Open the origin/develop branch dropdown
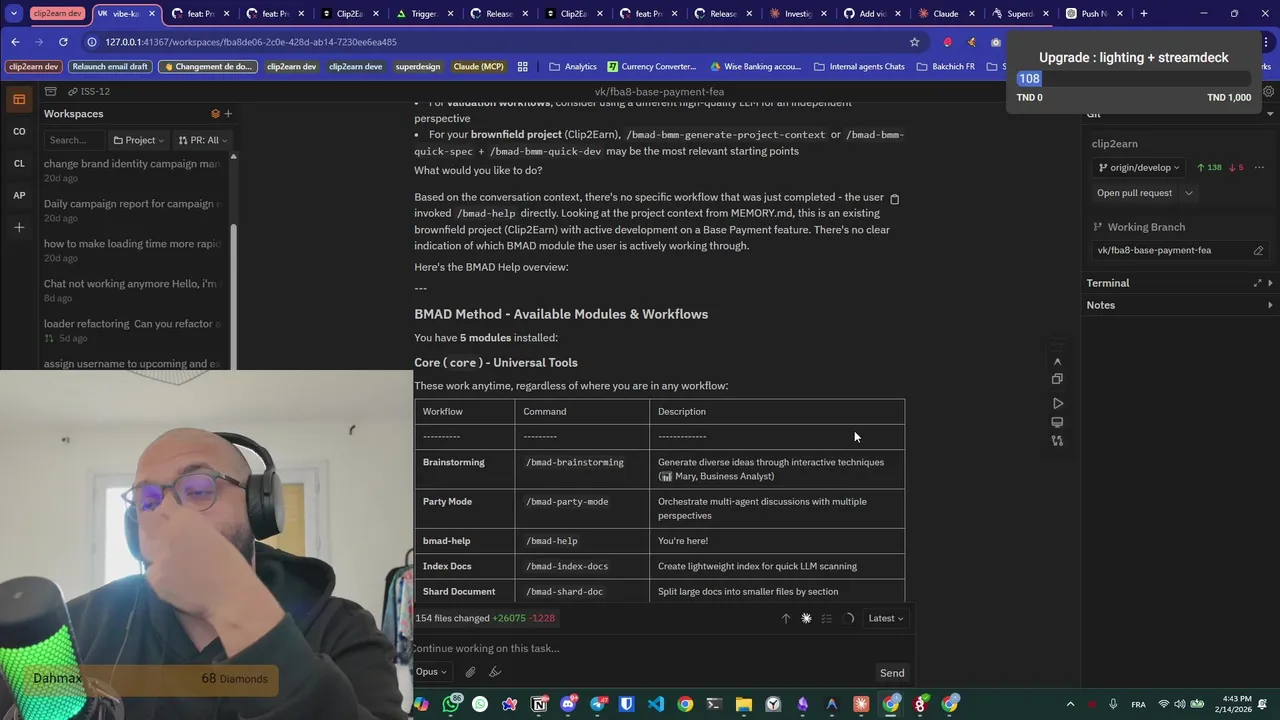 coord(1138,168)
